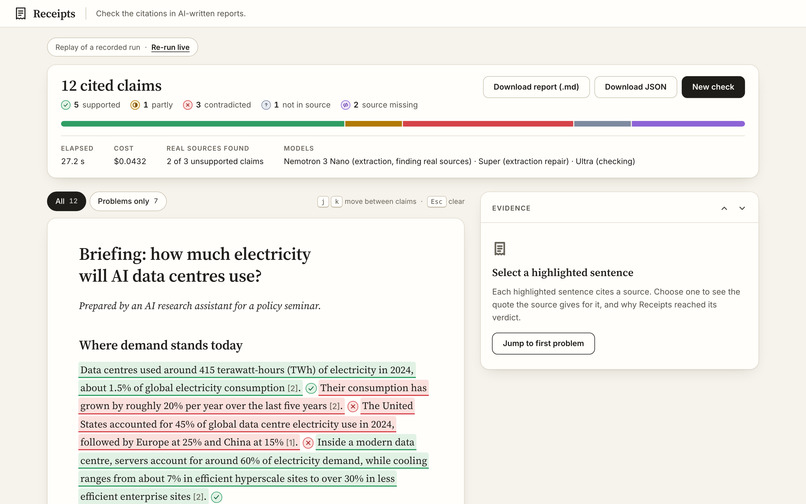This screenshot has width=806, height=504.
Task: Click the red contradicted segment of results bar
Action: point(488,124)
